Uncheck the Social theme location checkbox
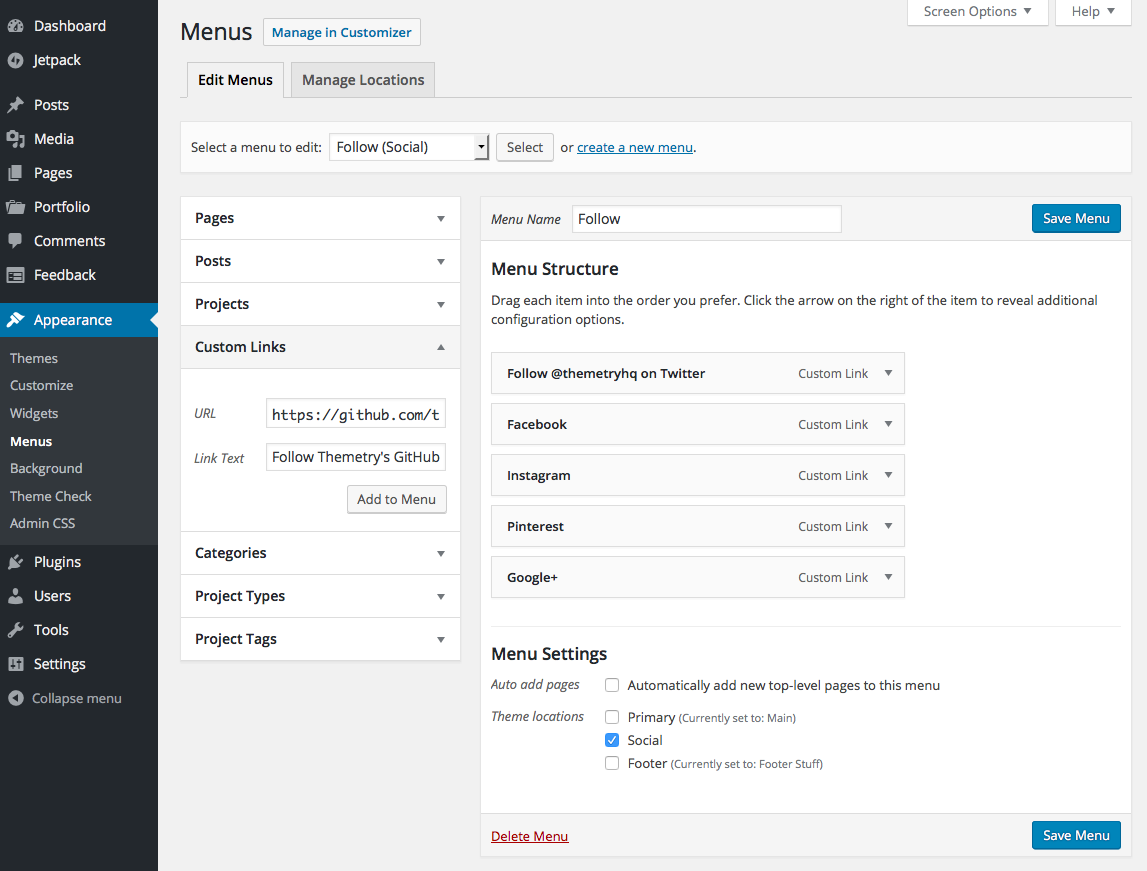Screen dimensions: 1147x871 point(612,740)
